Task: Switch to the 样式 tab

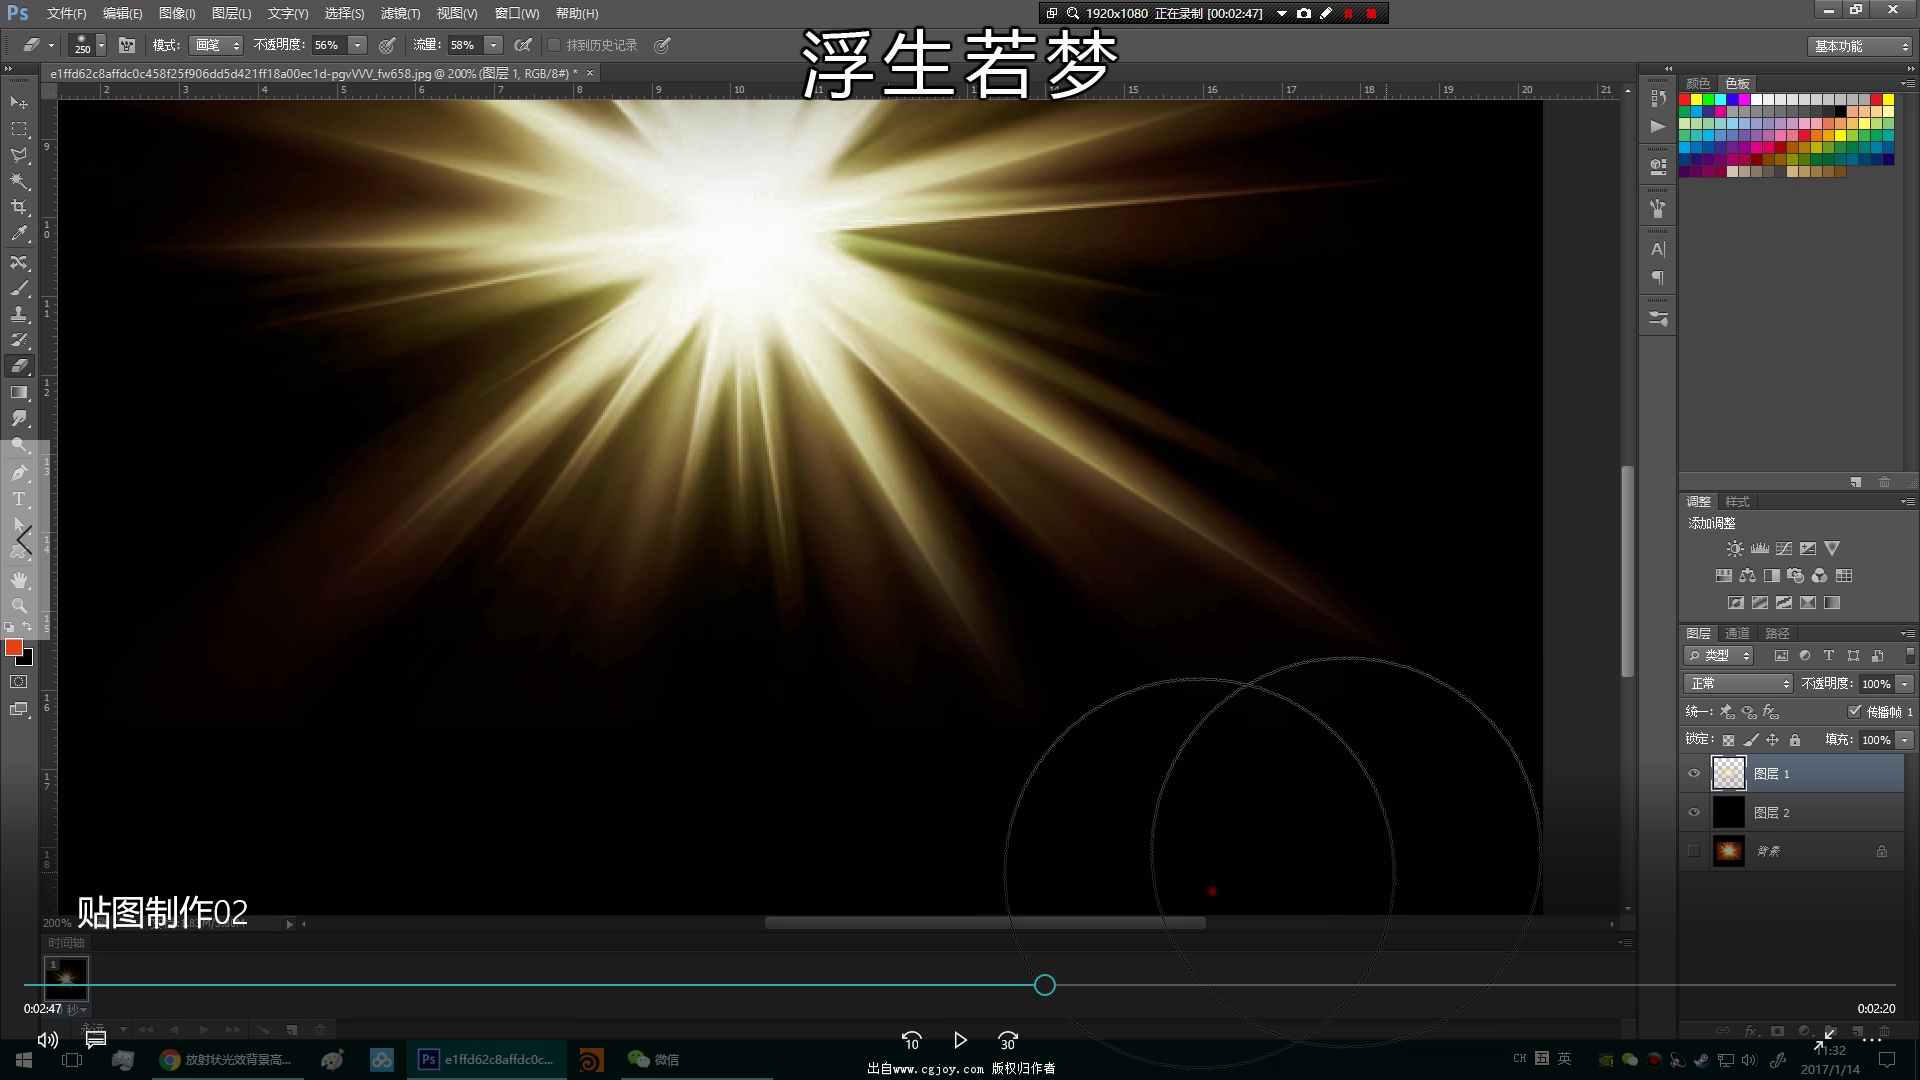Action: point(1738,501)
